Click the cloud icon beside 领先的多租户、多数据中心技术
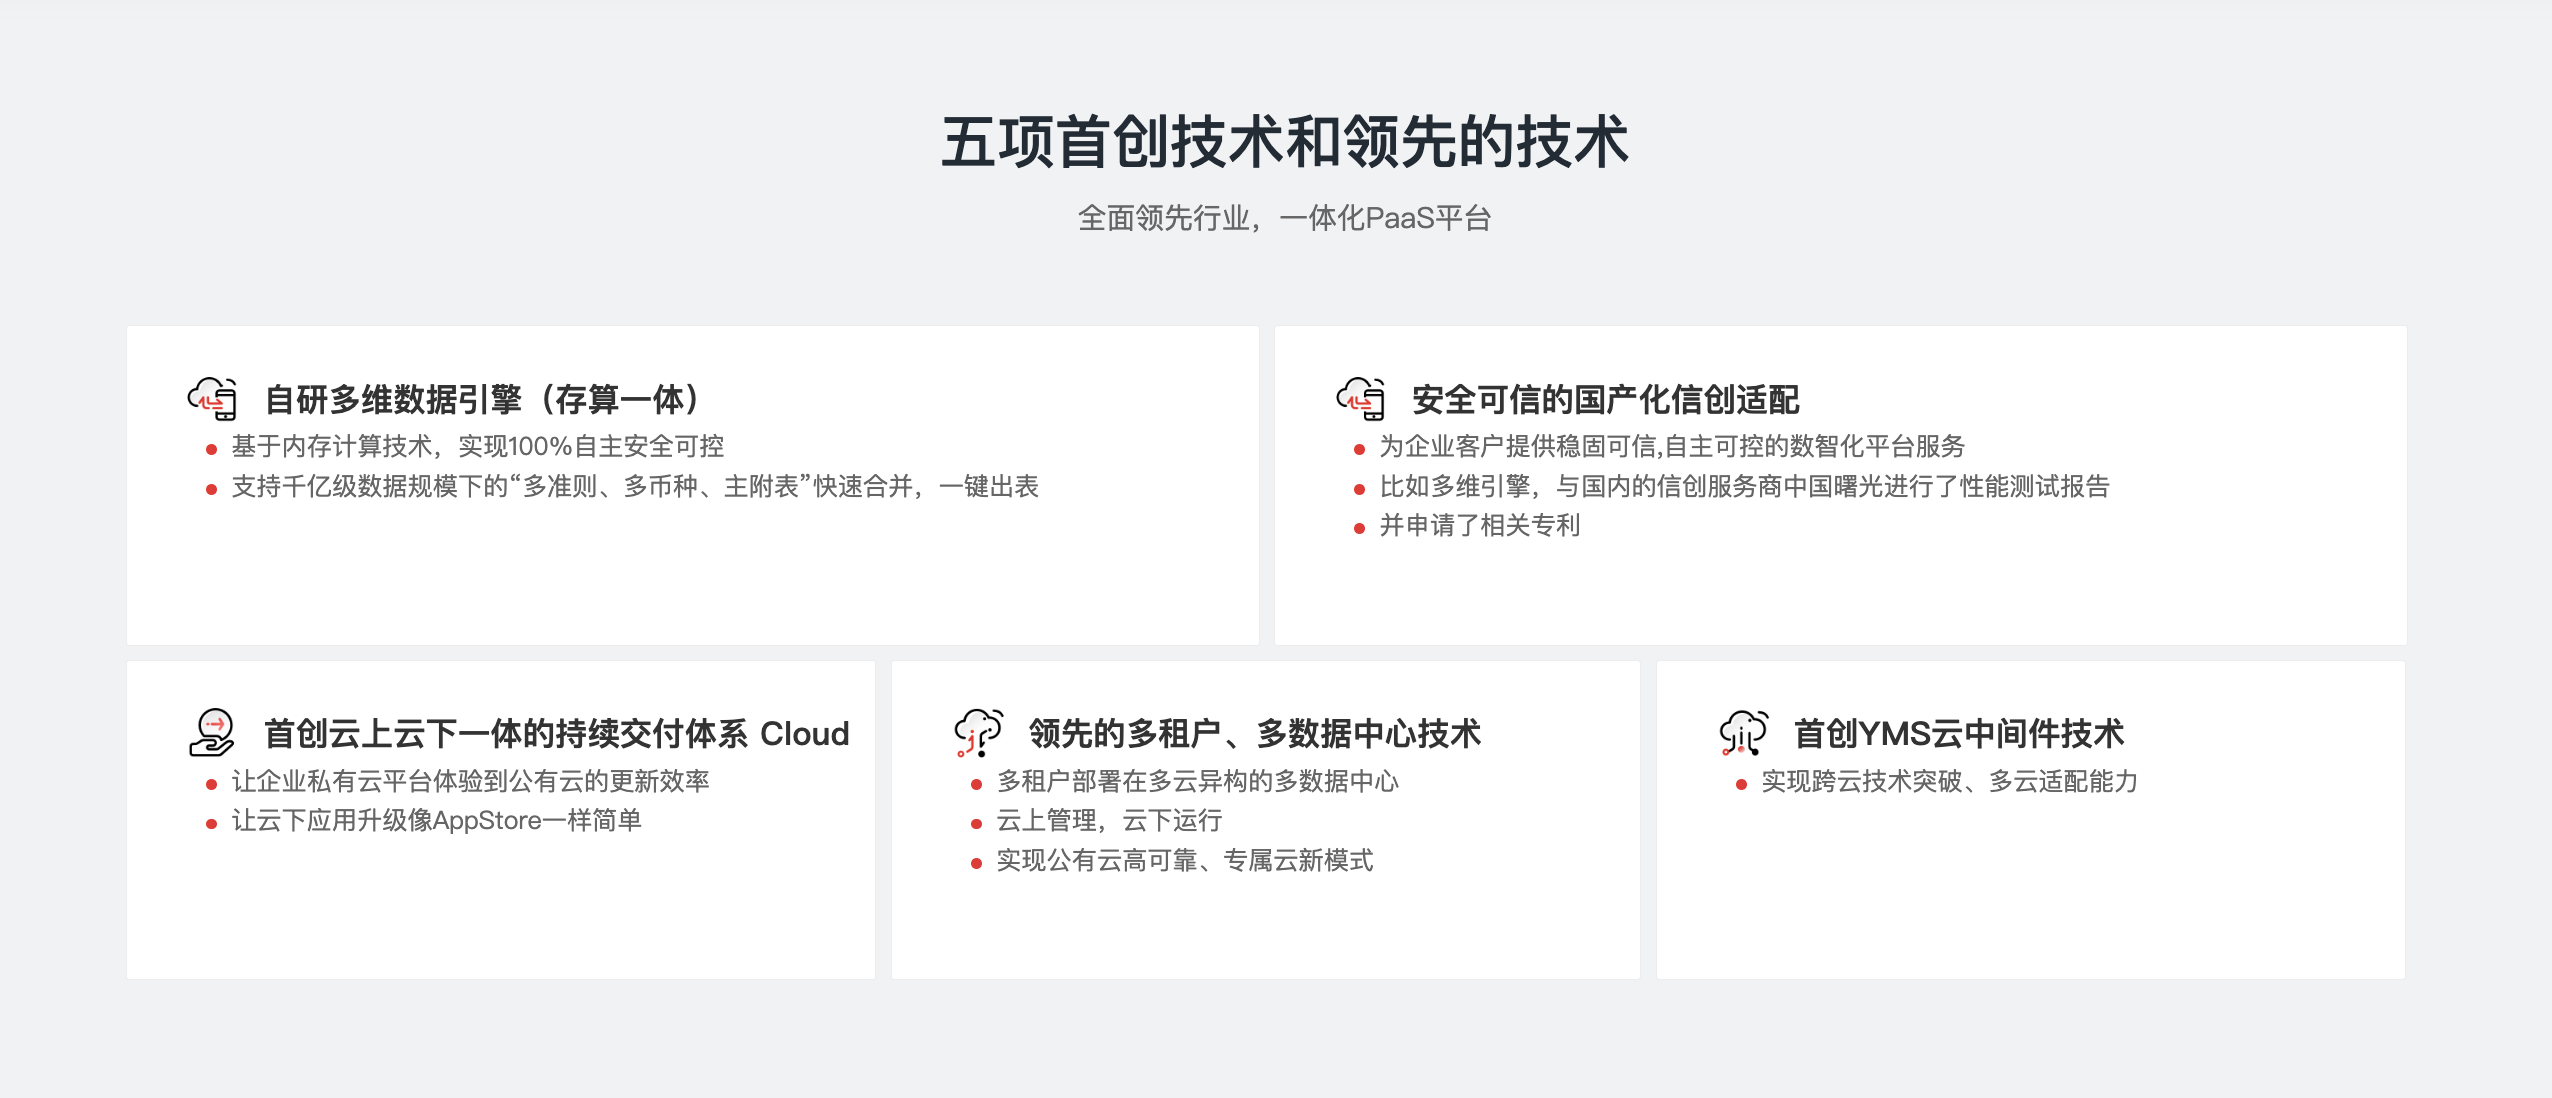This screenshot has height=1098, width=2552. [978, 732]
